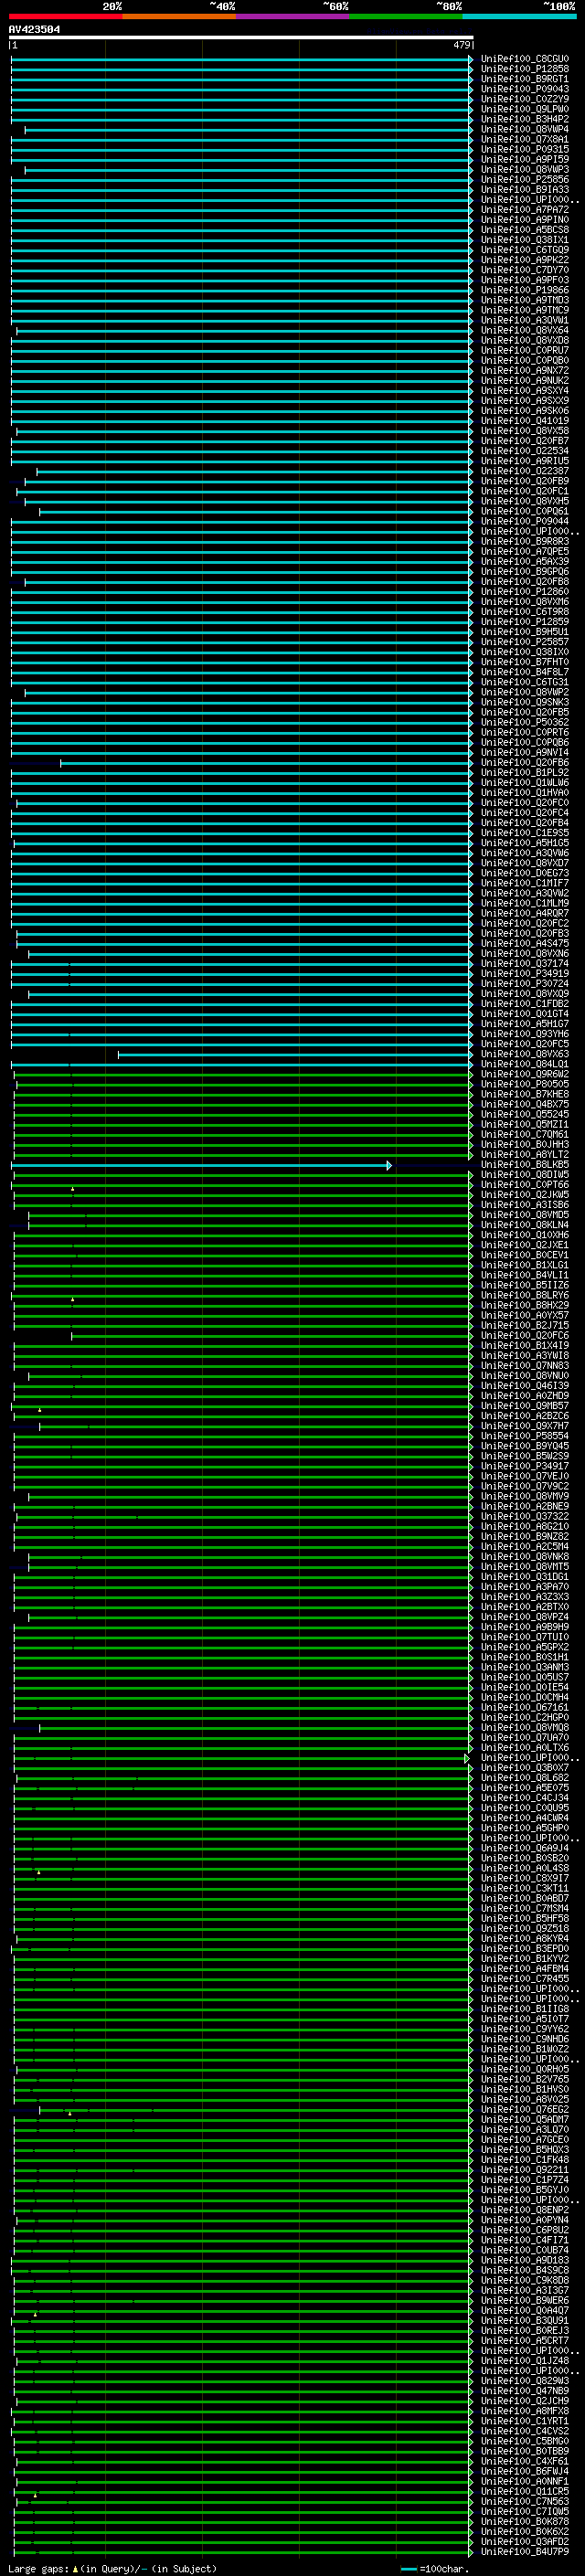Select UniRef100_Q38IX1 label

point(524,240)
